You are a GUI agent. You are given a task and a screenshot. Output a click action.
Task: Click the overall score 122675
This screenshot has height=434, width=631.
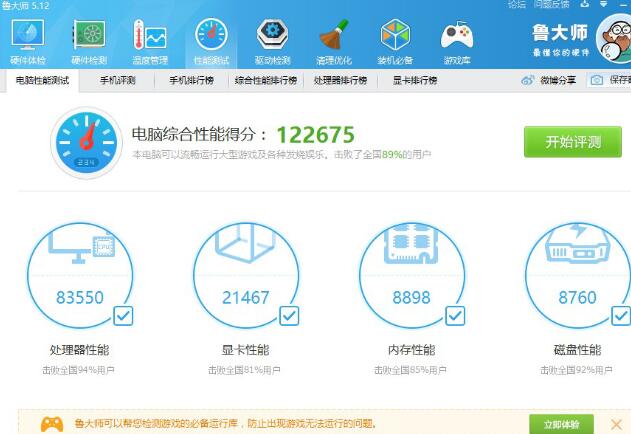[316, 134]
